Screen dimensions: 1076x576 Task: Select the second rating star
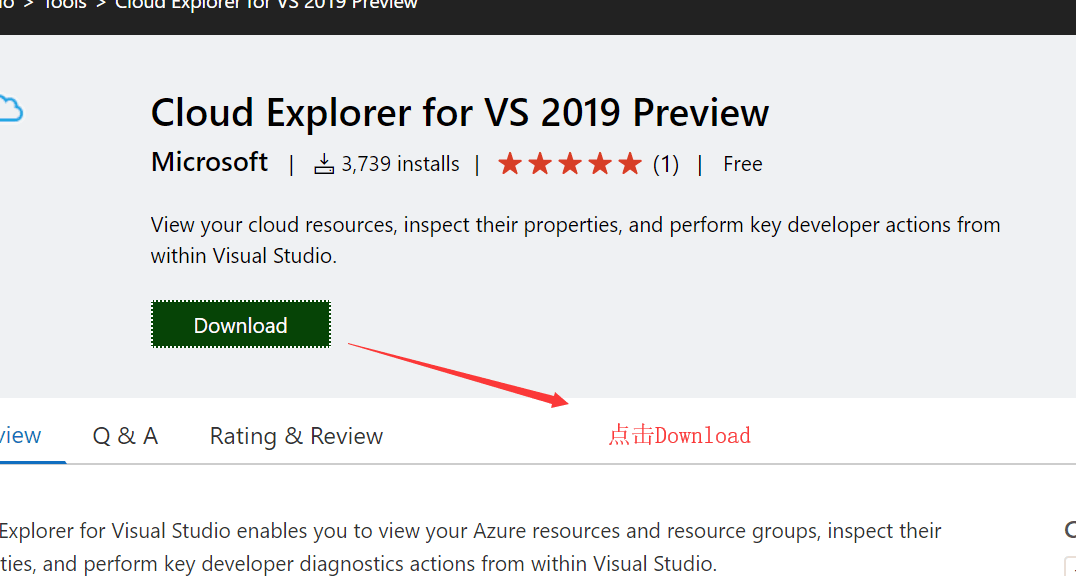(x=540, y=164)
